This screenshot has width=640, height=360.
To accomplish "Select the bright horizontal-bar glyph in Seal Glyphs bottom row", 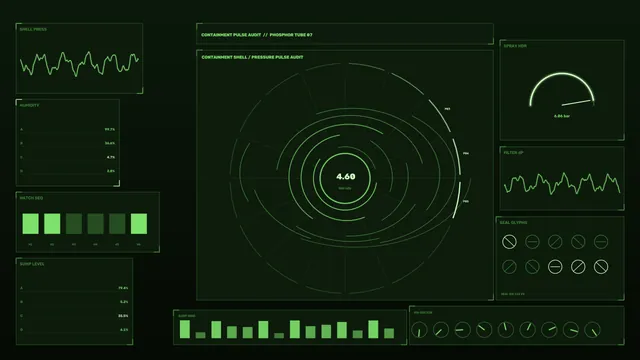I will (555, 267).
